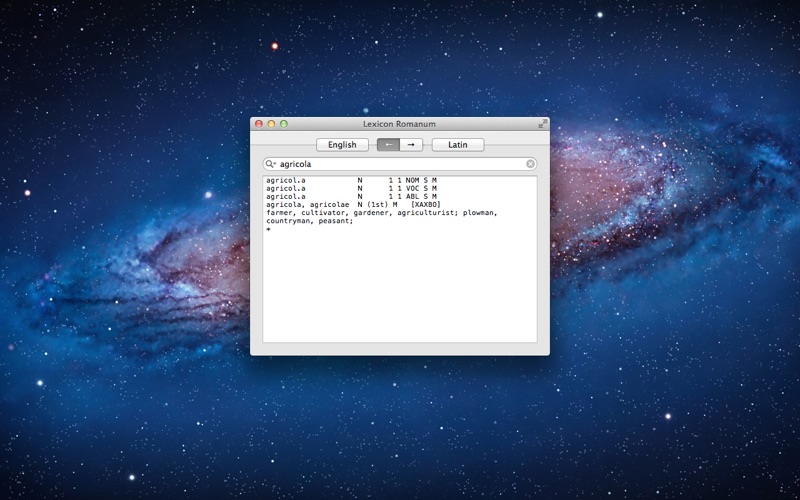The image size is (800, 500).
Task: Minimize the window with the yellow button
Action: pos(271,124)
